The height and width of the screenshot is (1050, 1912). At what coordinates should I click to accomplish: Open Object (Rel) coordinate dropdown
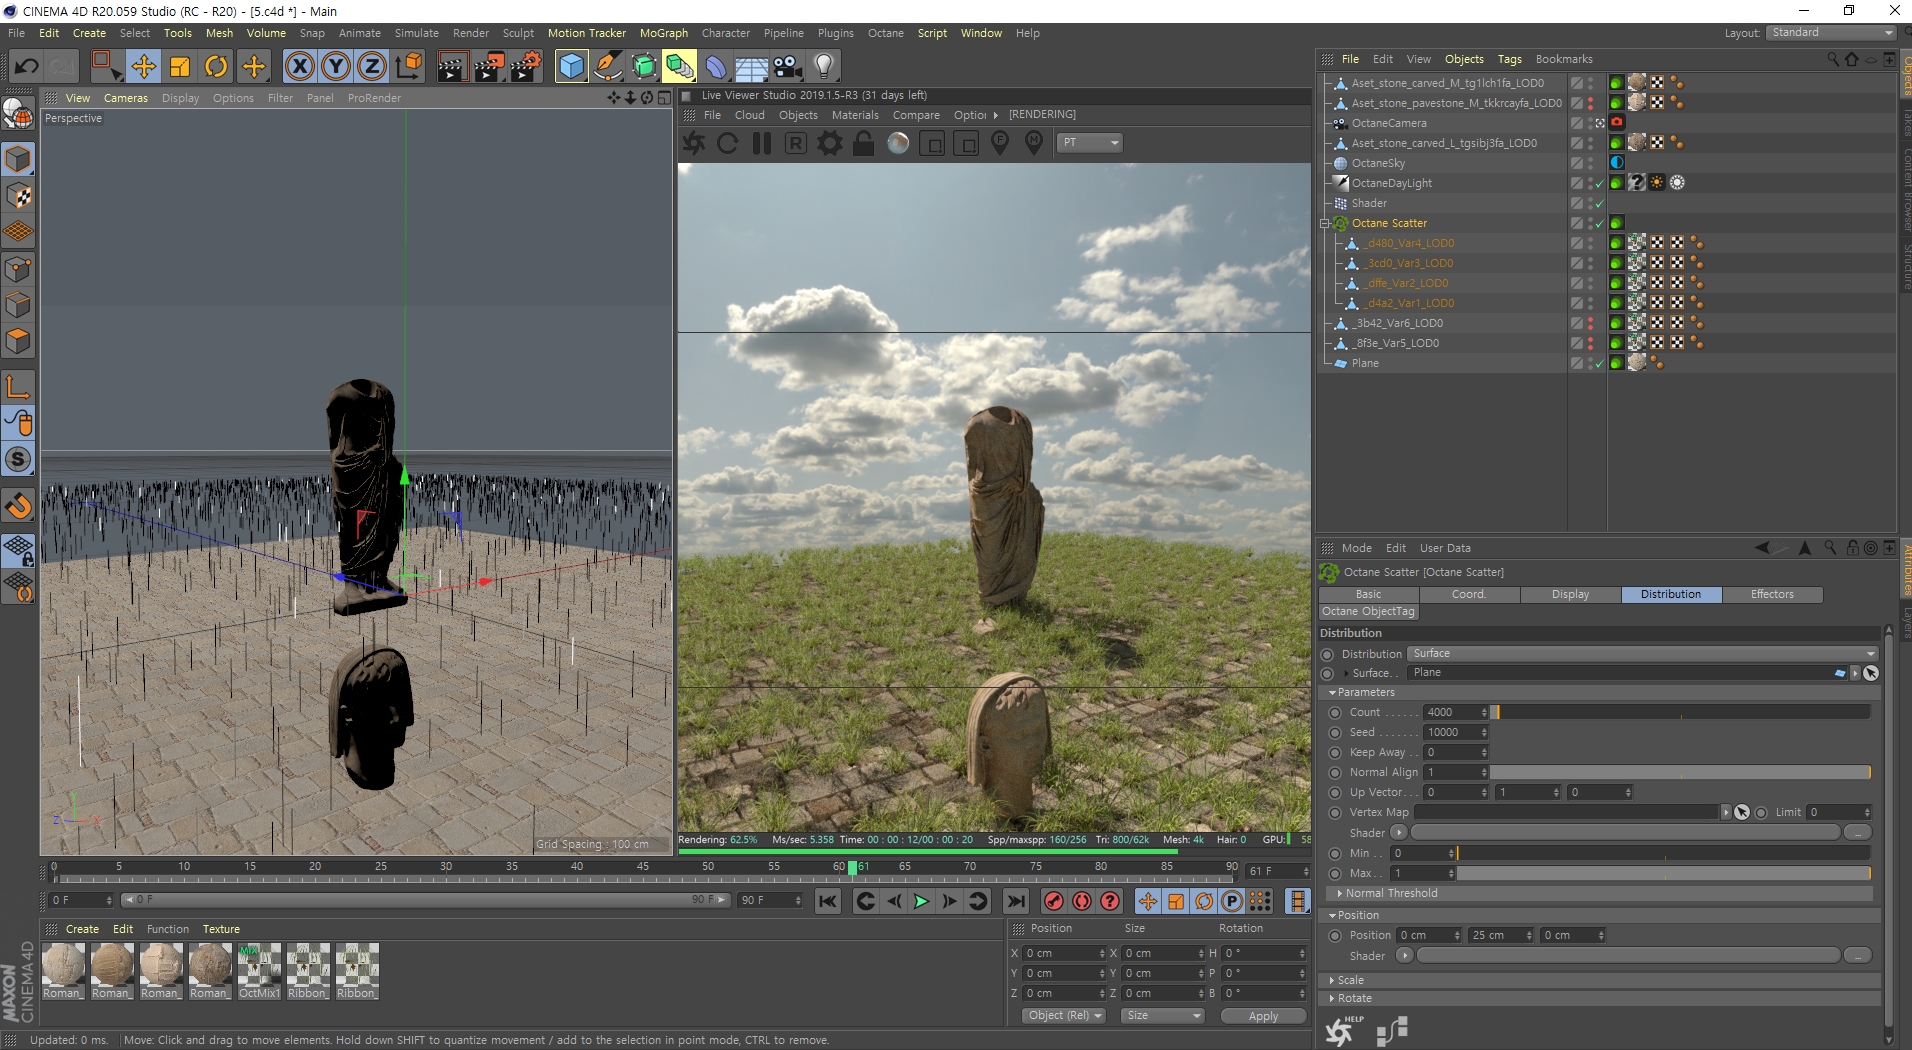pyautogui.click(x=1064, y=1015)
